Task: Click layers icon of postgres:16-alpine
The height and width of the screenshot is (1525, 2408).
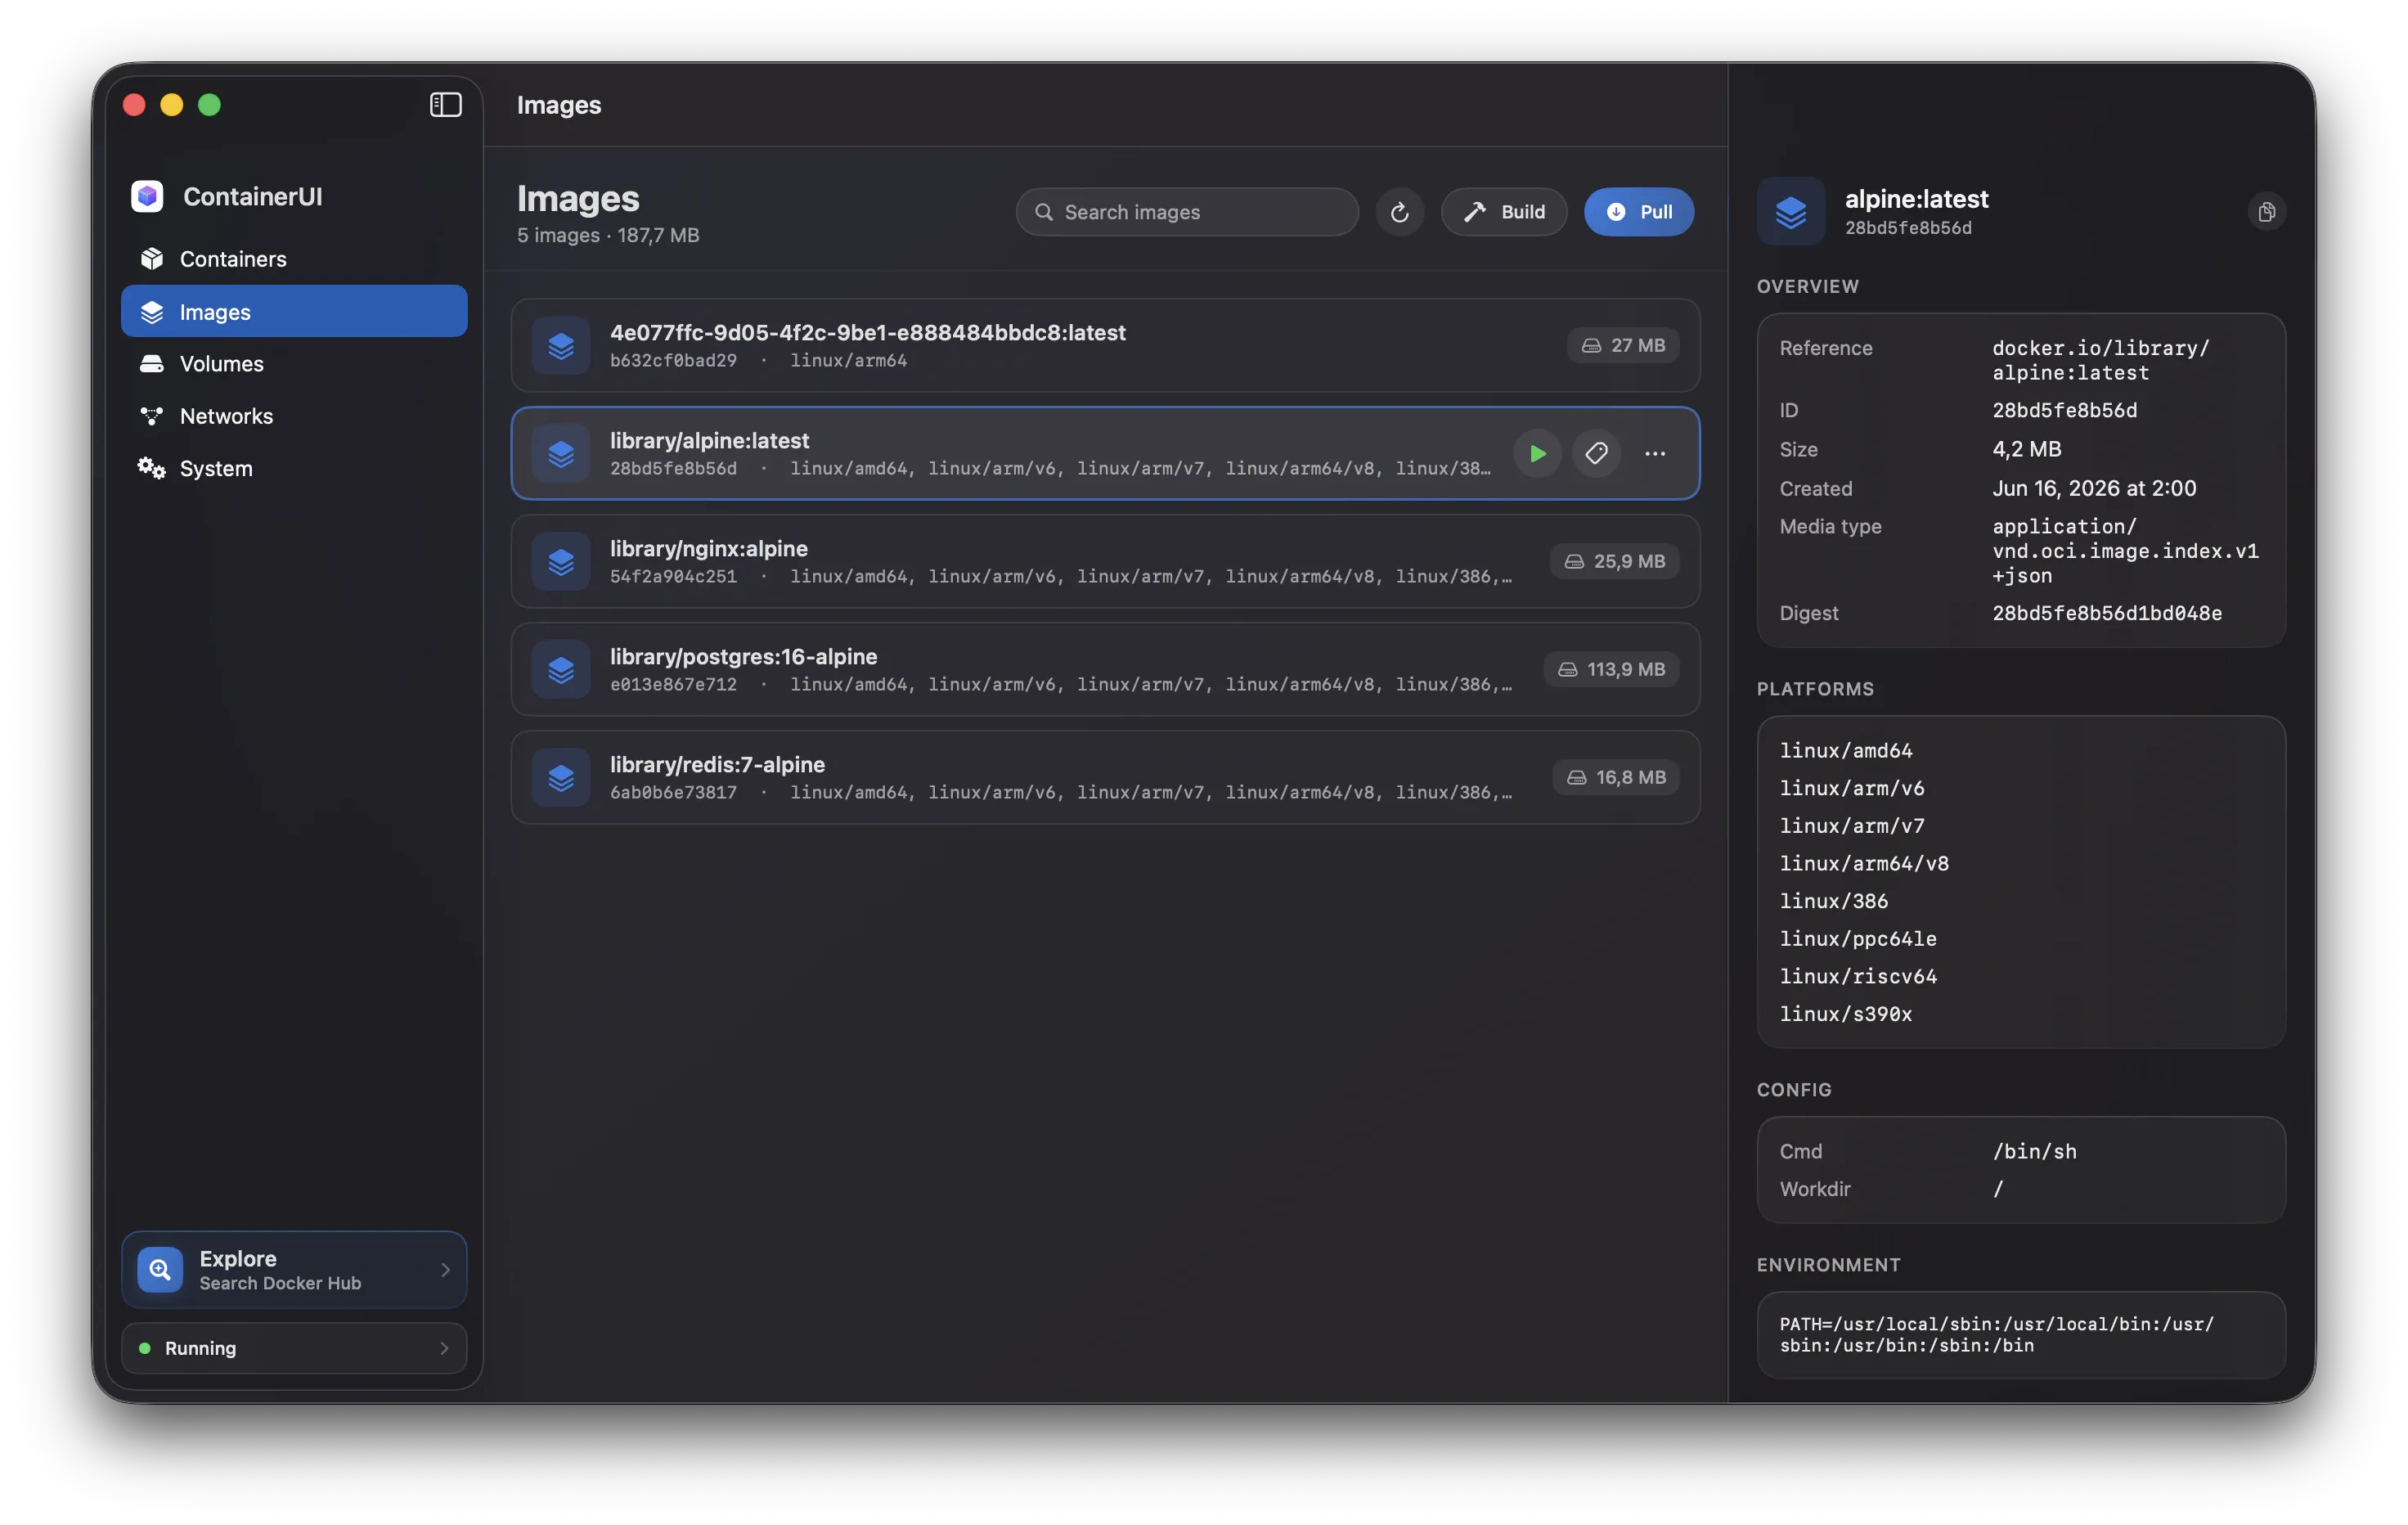Action: (x=561, y=670)
